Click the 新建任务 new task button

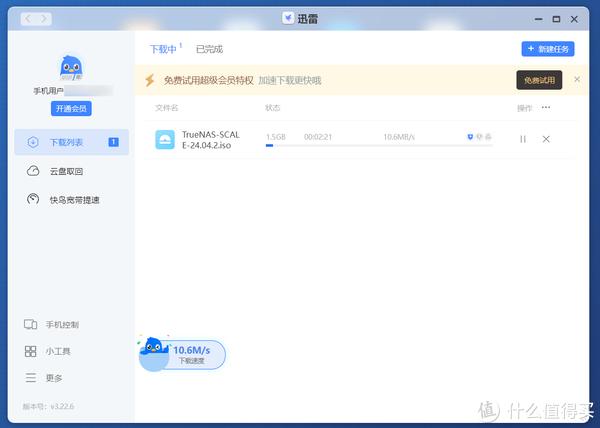click(548, 49)
